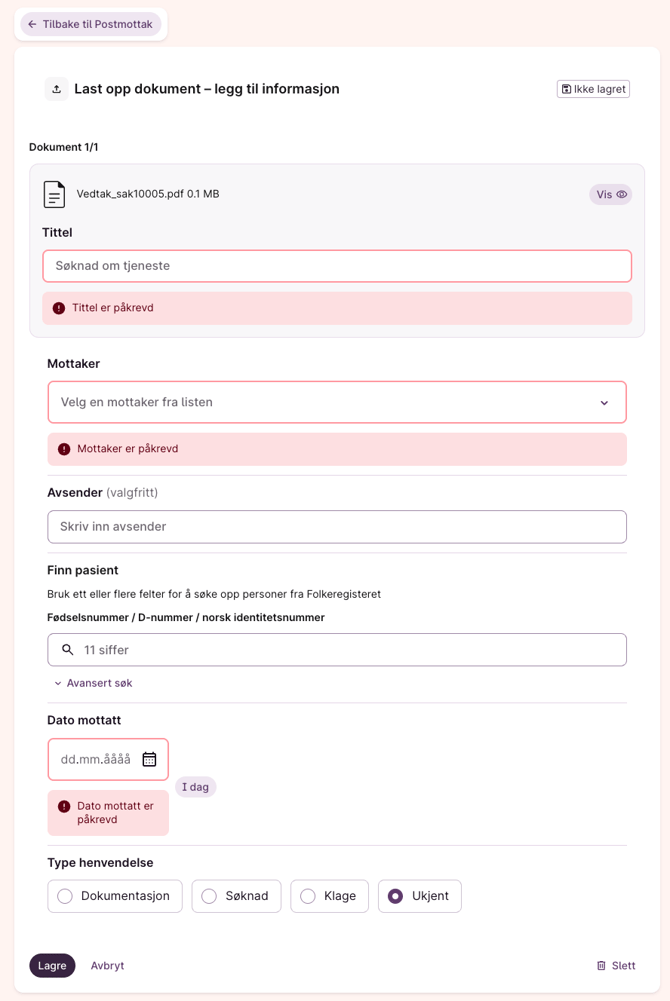Click the Avbryt link

coord(108,966)
